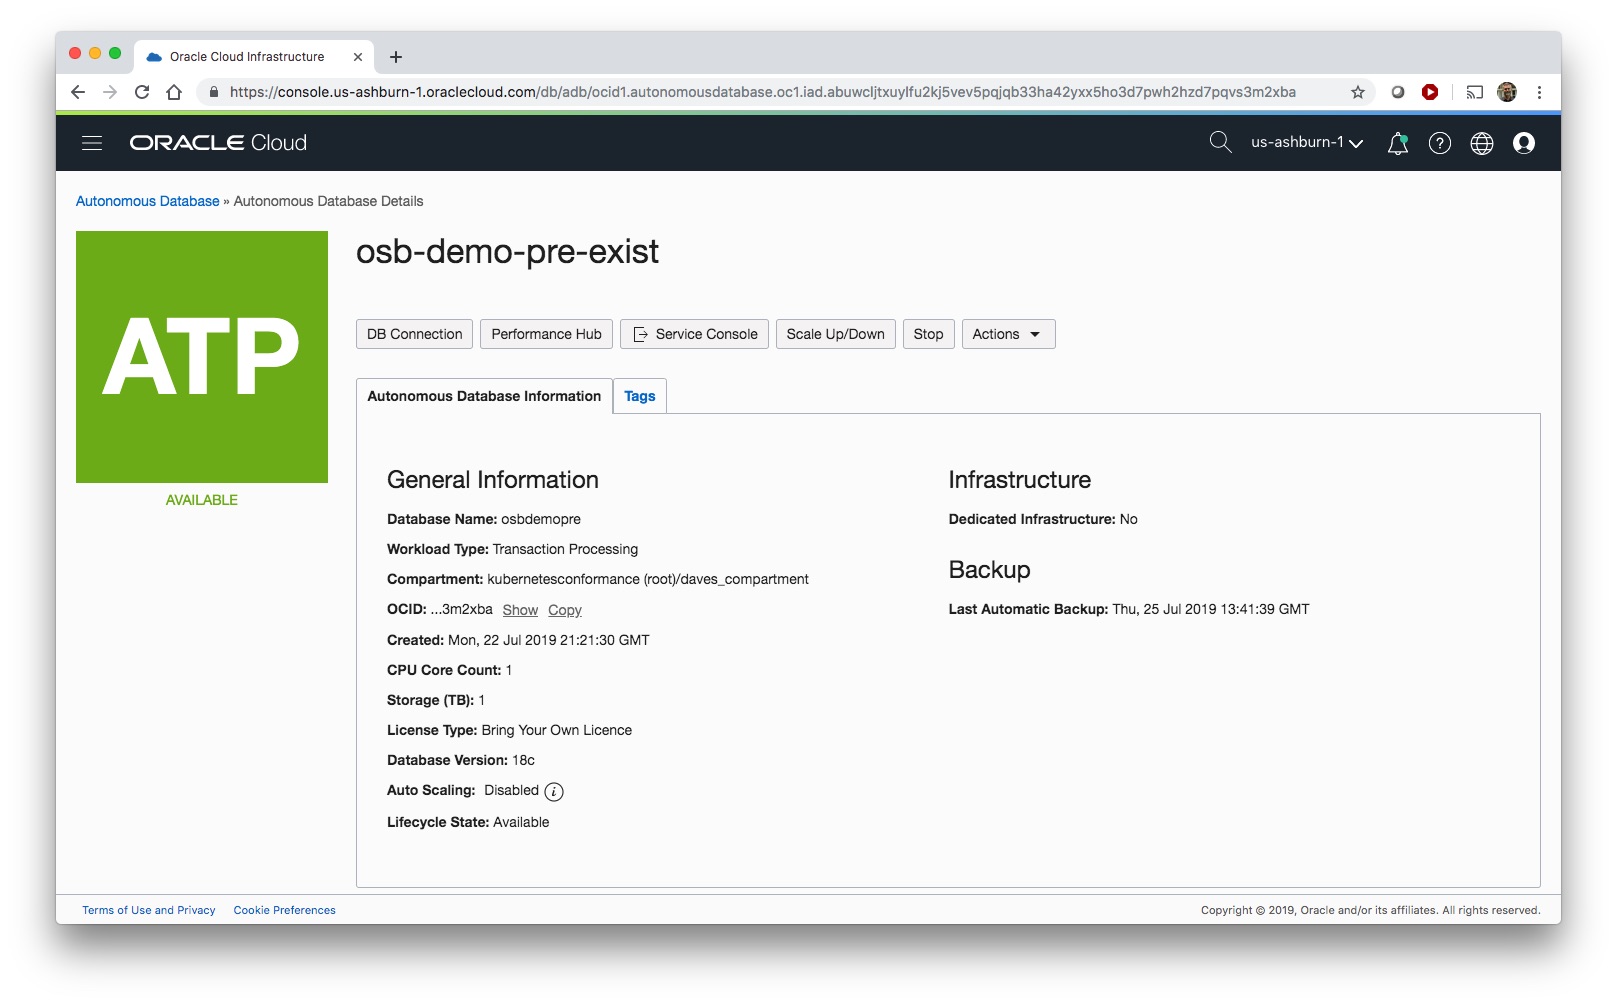The height and width of the screenshot is (1004, 1617).
Task: Show the full OCID value
Action: (520, 610)
